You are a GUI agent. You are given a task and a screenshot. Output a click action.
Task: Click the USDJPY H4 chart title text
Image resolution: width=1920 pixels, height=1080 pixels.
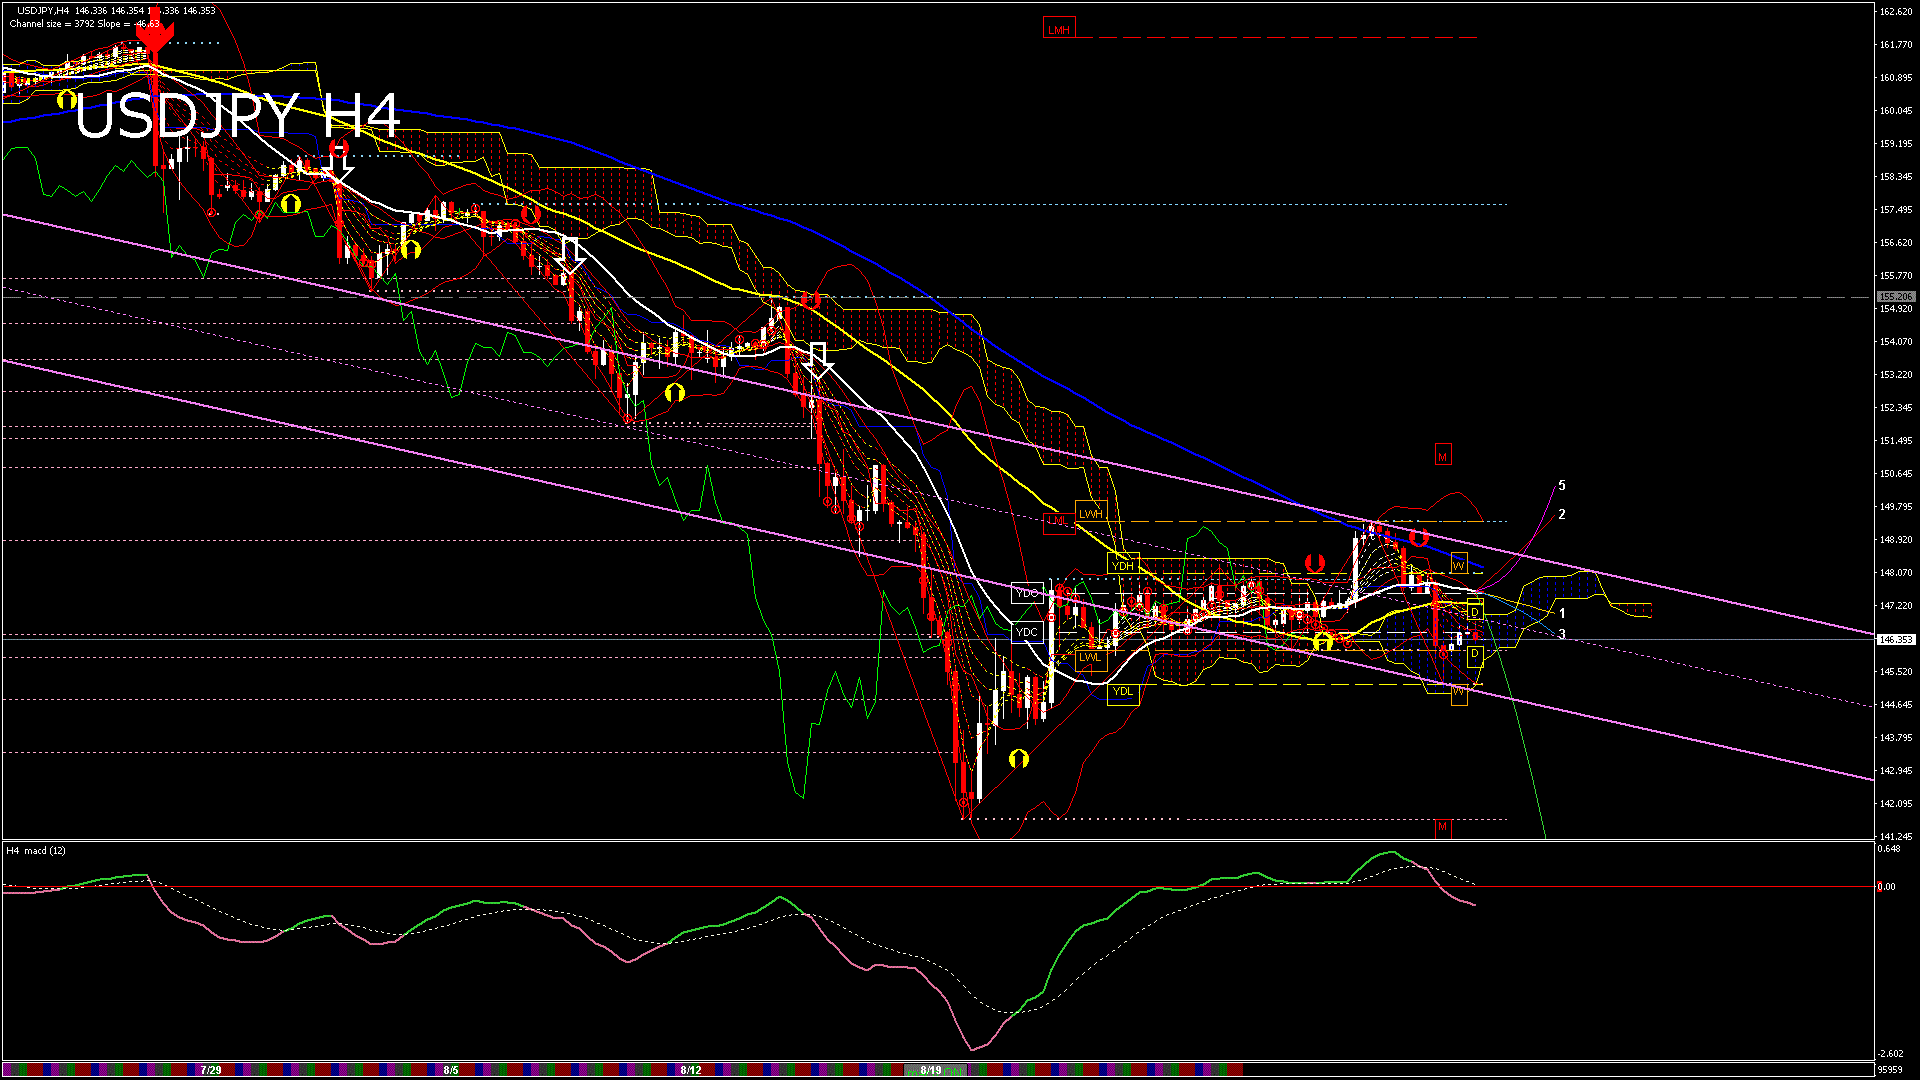pos(237,117)
